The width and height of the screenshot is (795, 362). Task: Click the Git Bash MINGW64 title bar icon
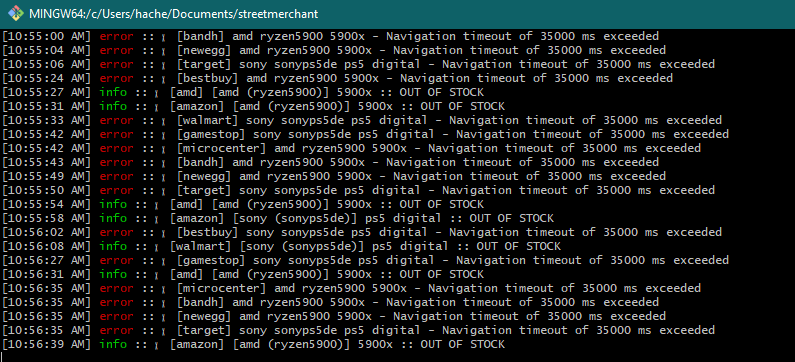(x=15, y=14)
